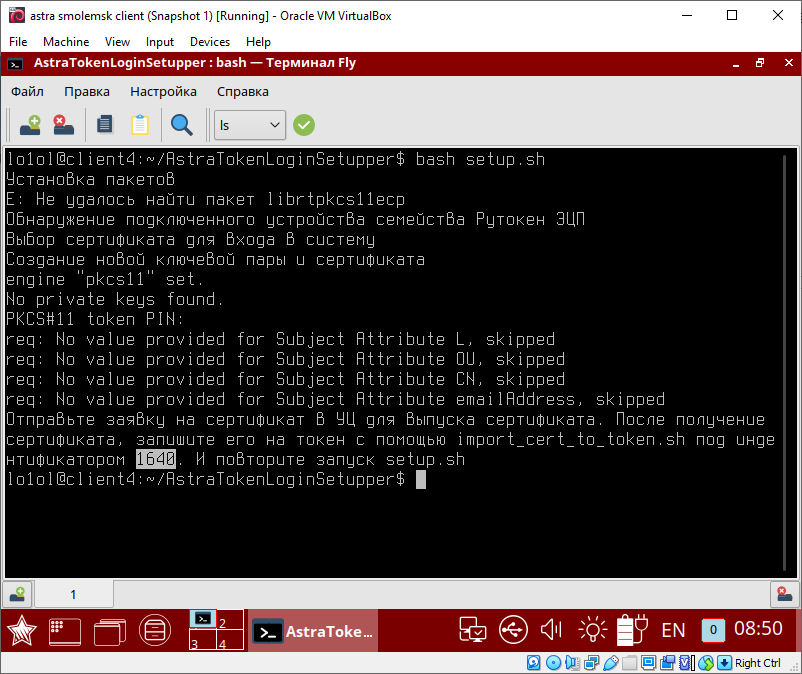
Task: Open network connection tray icon
Action: coord(472,630)
